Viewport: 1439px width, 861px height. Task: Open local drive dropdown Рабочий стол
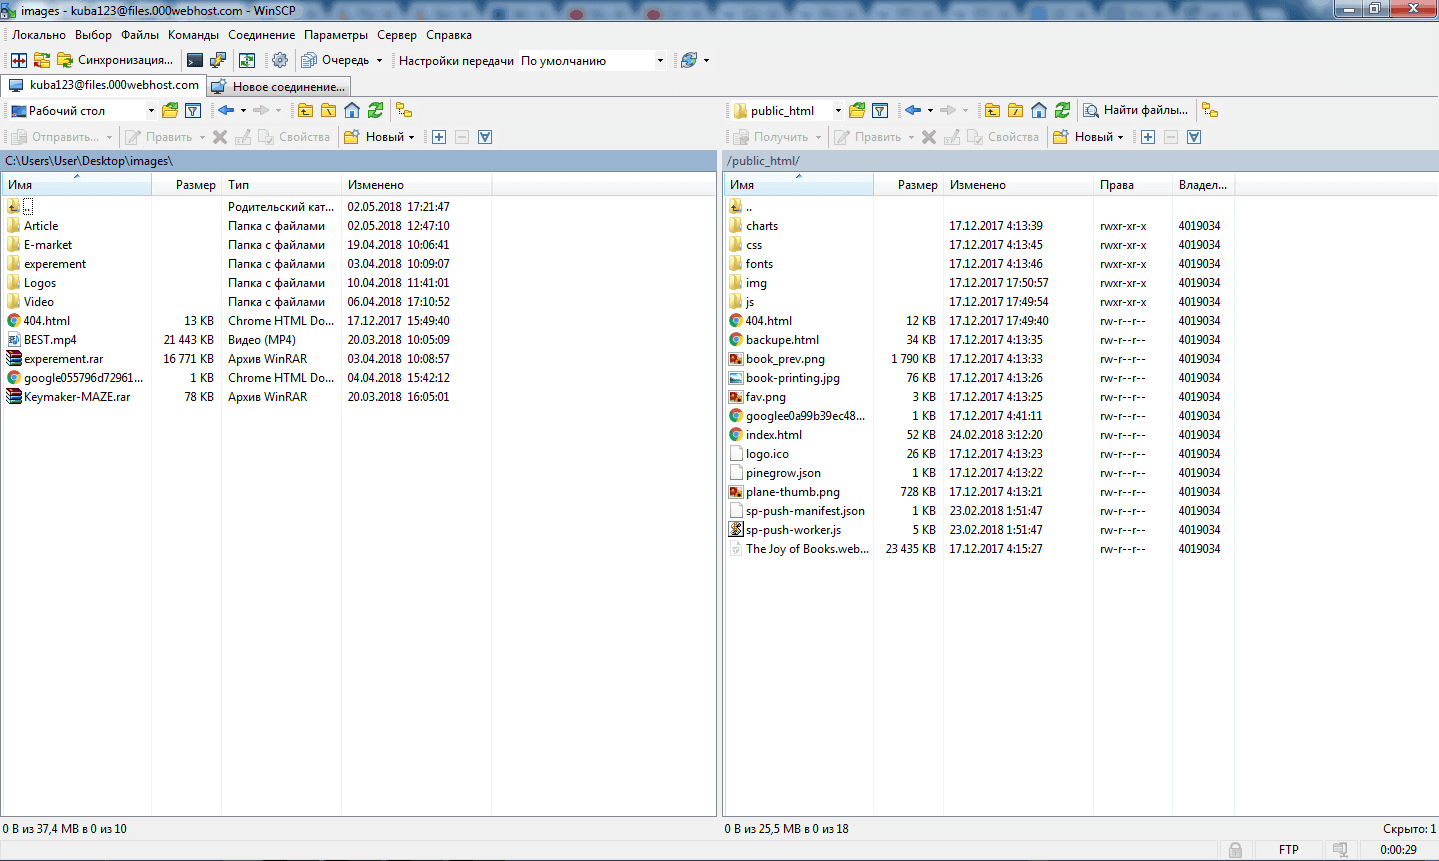pyautogui.click(x=82, y=110)
